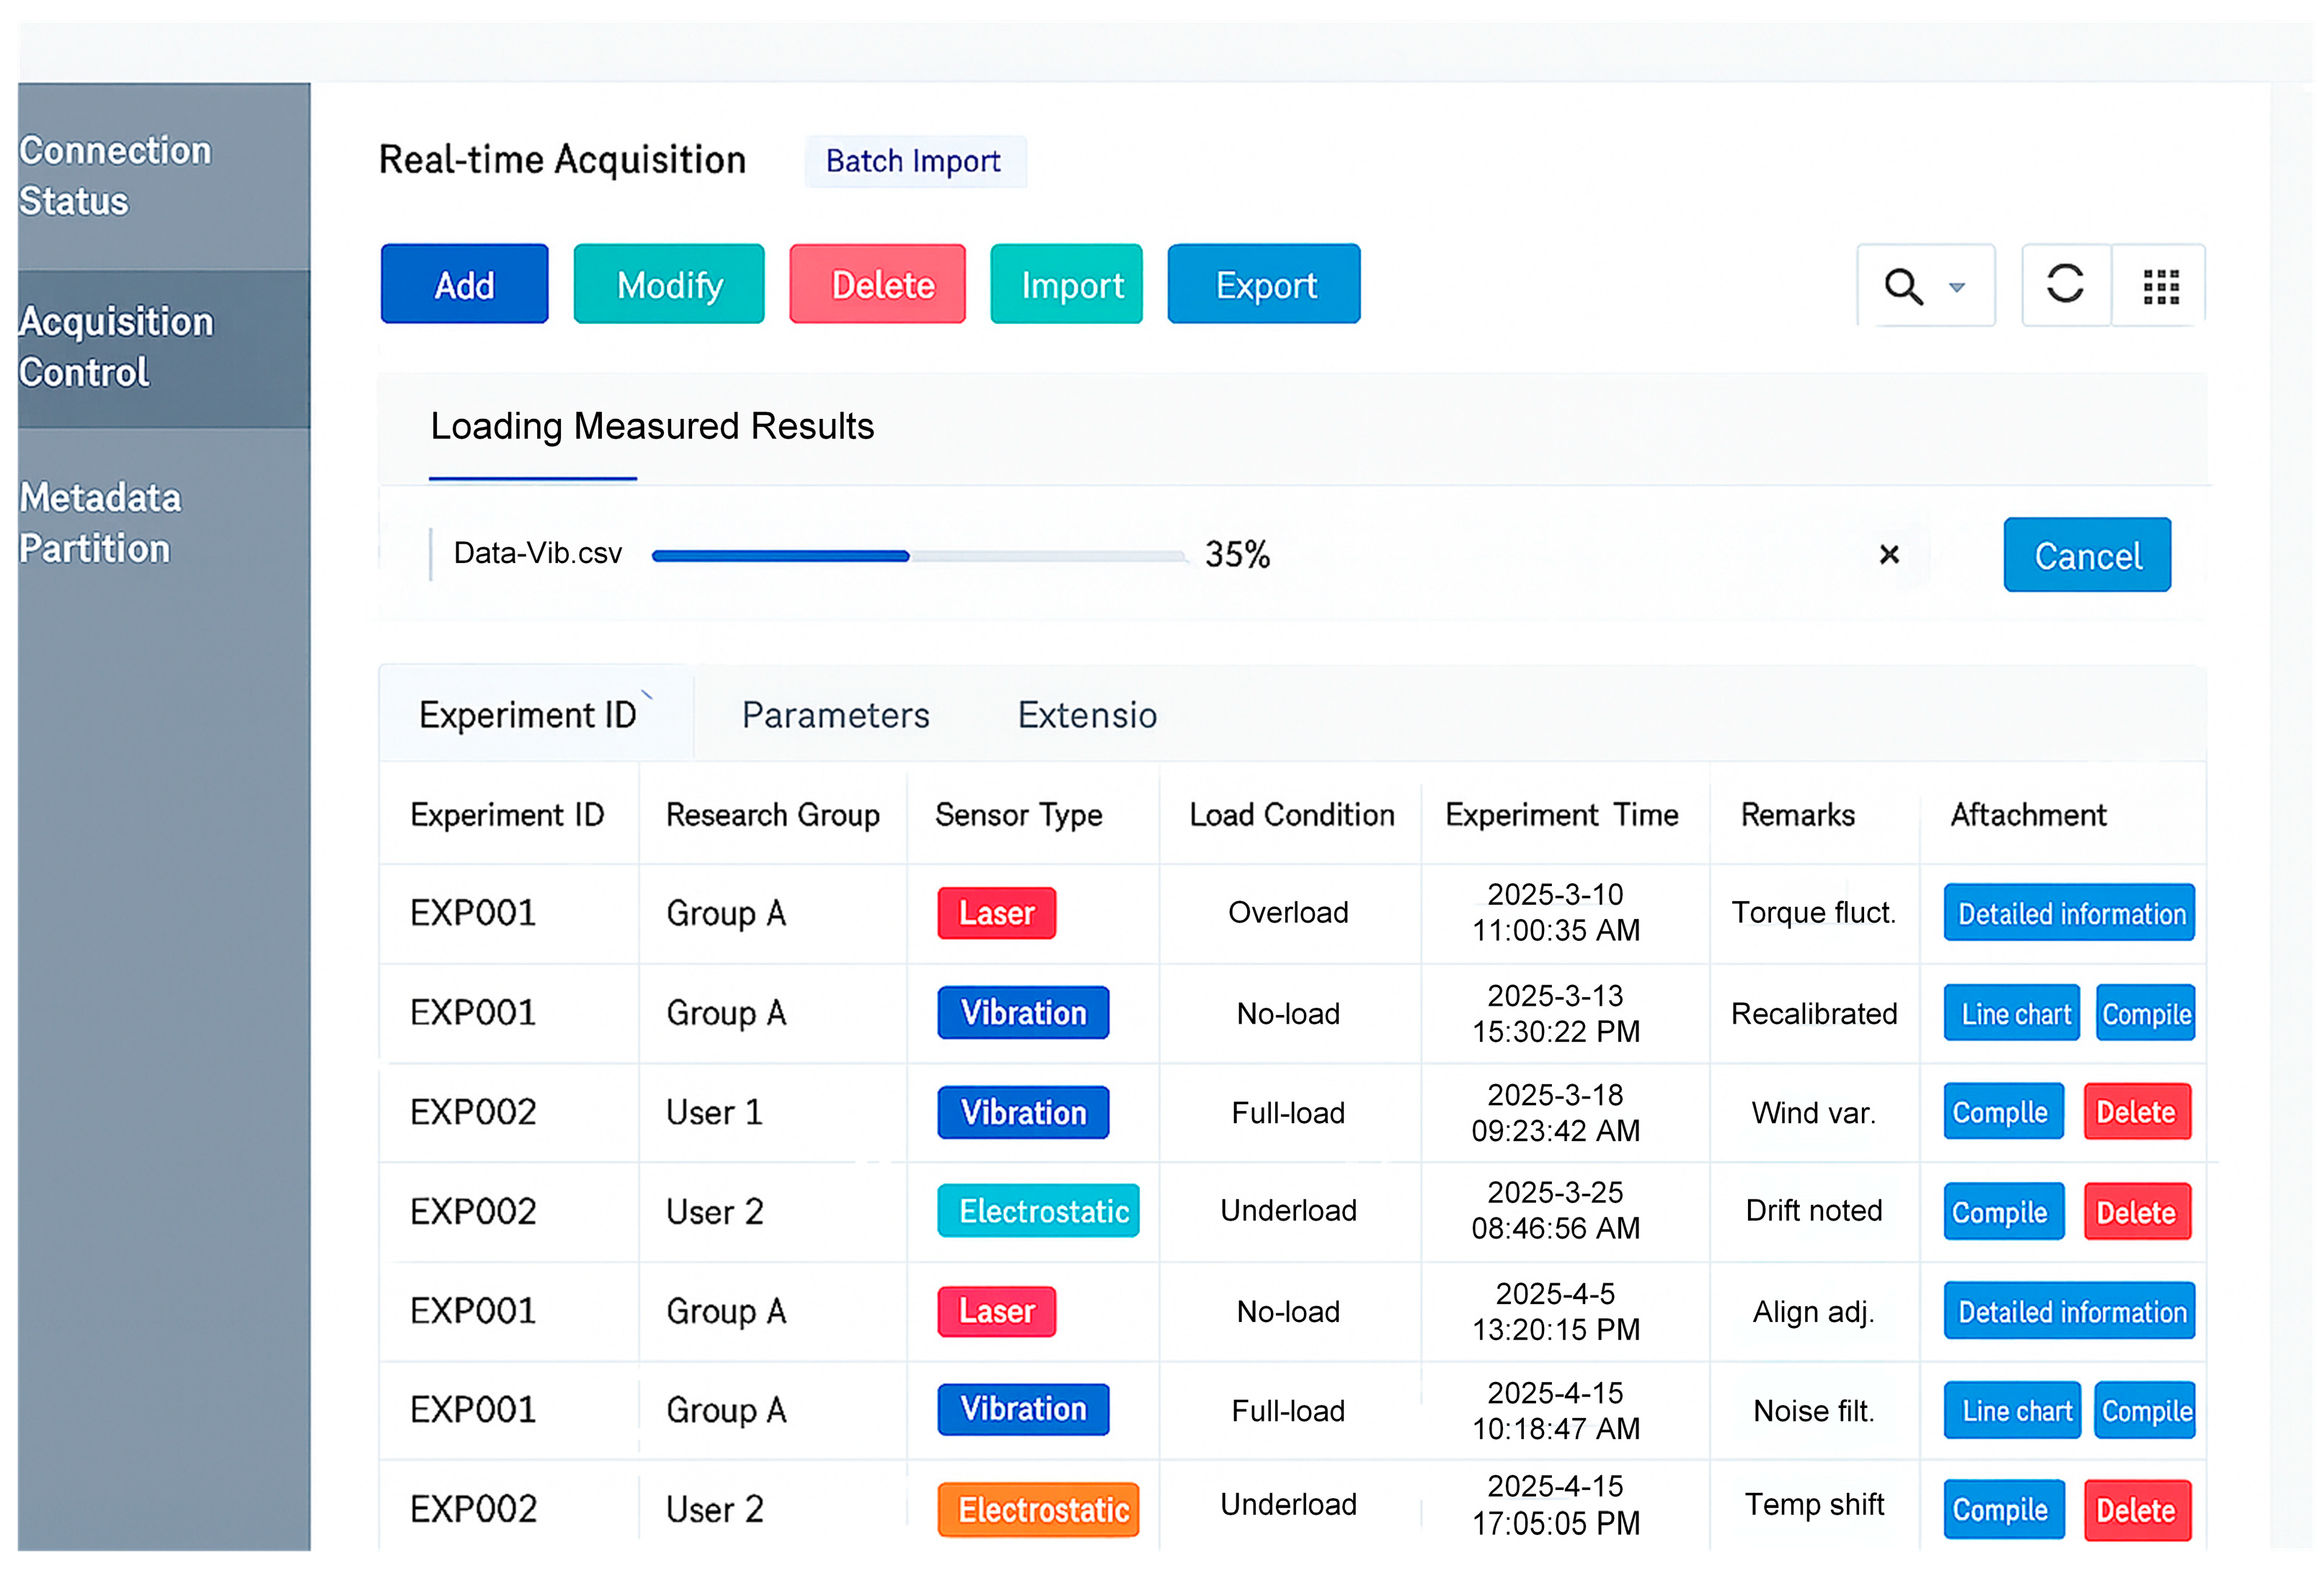Click the Import button
This screenshot has width=2324, height=1573.
click(x=1067, y=284)
